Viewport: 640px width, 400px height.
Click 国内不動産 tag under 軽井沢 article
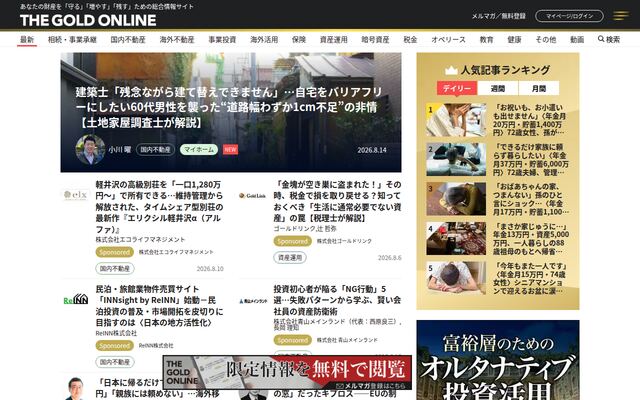tap(115, 269)
